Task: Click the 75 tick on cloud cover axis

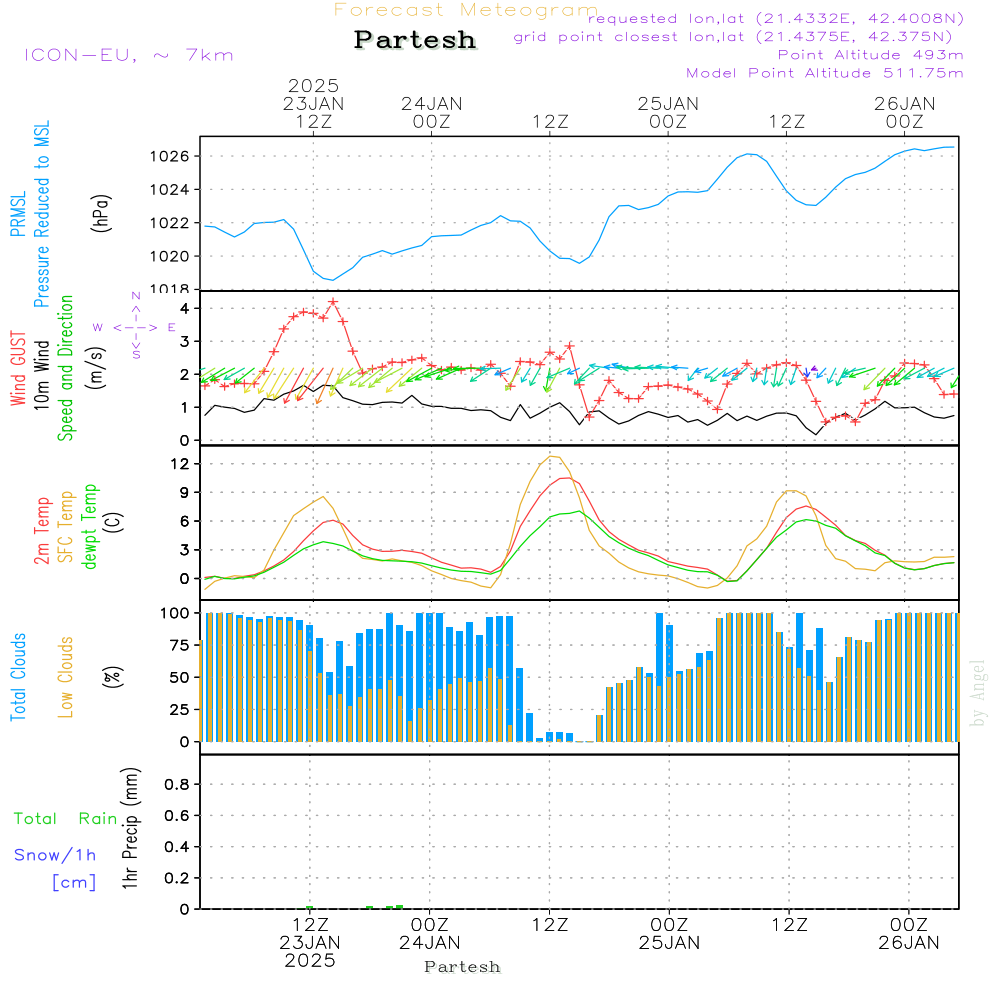Action: coord(180,645)
